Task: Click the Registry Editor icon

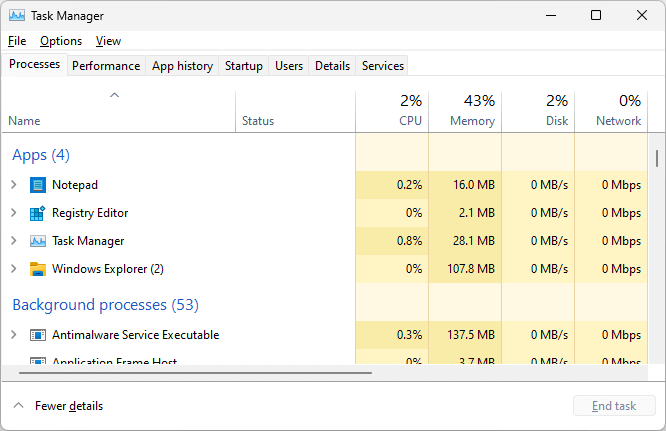Action: 38,213
